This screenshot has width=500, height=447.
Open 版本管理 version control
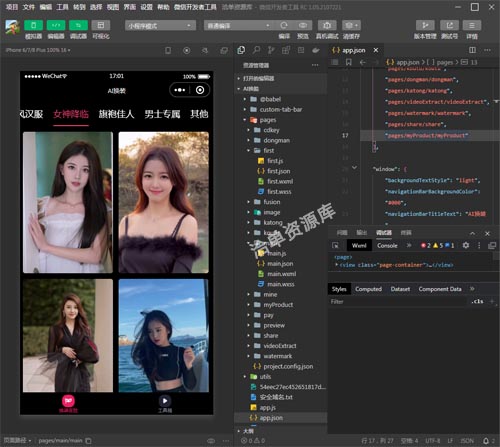click(425, 25)
